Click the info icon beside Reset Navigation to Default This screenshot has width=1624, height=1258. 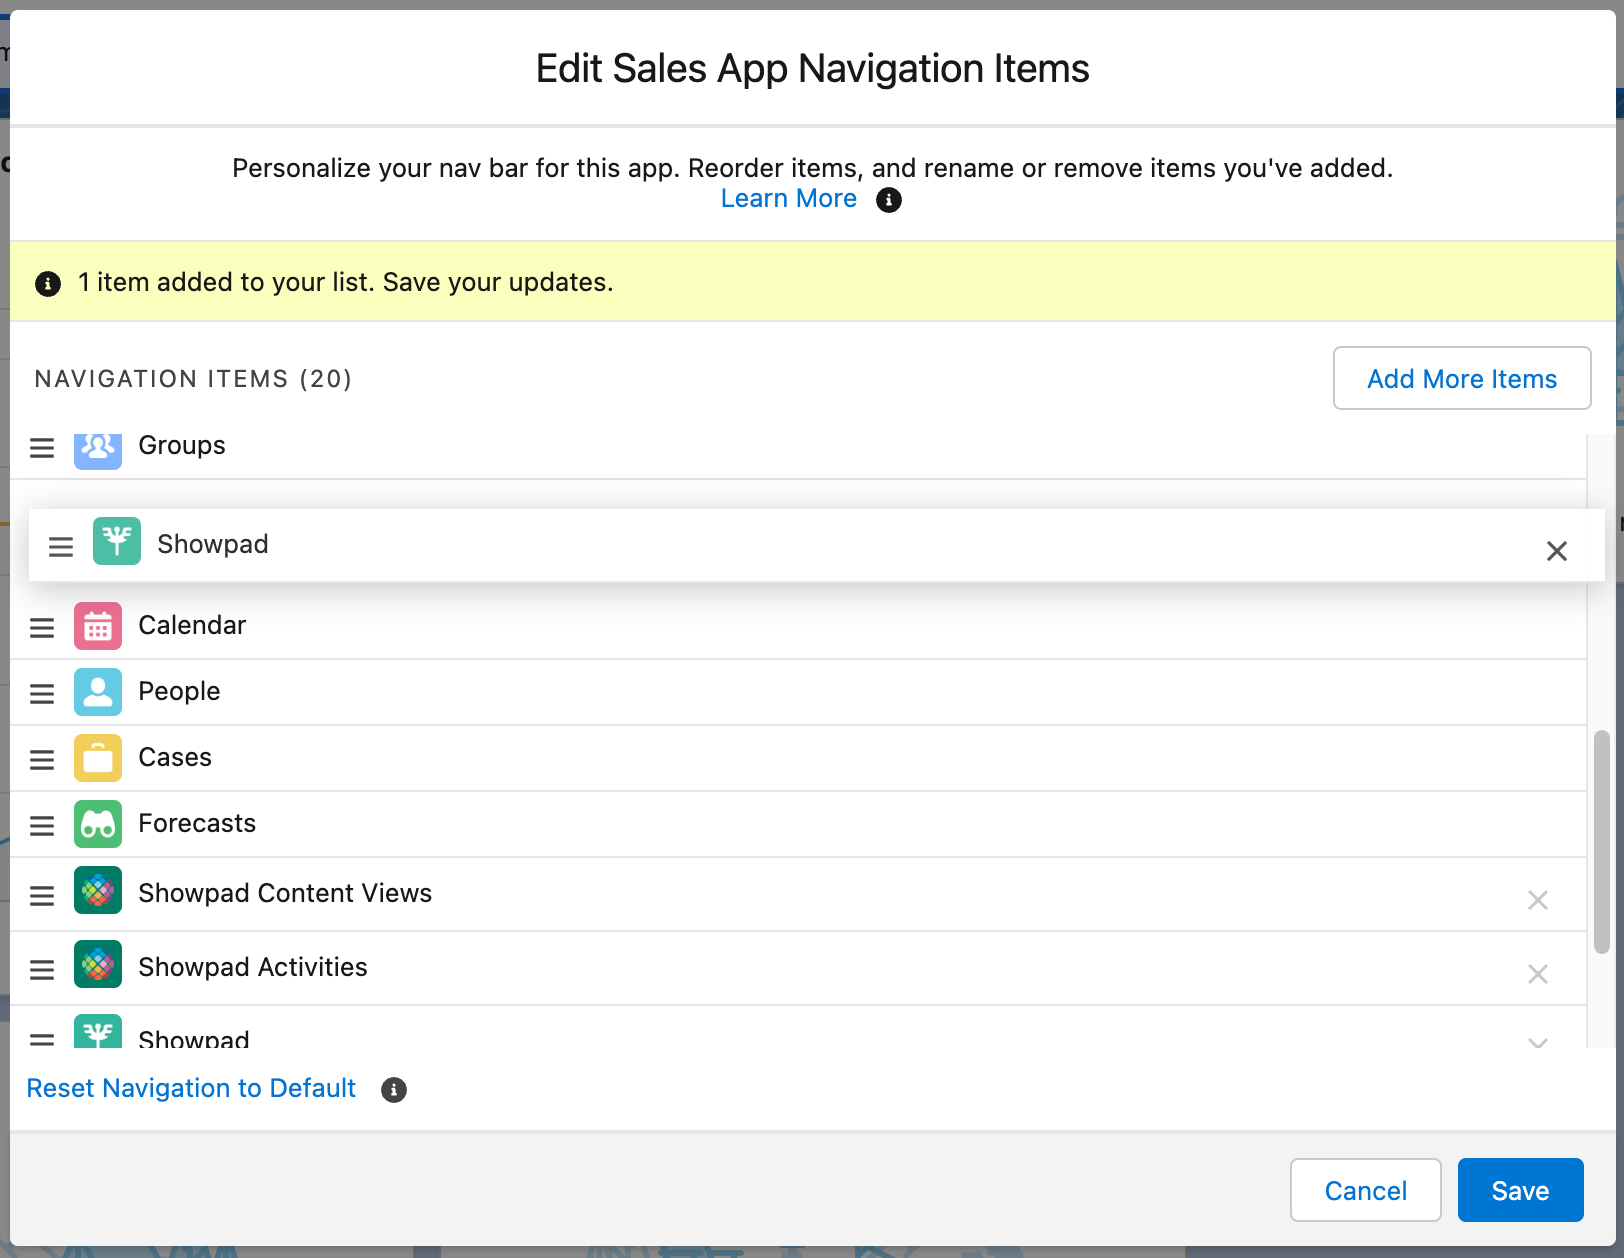[x=393, y=1089]
